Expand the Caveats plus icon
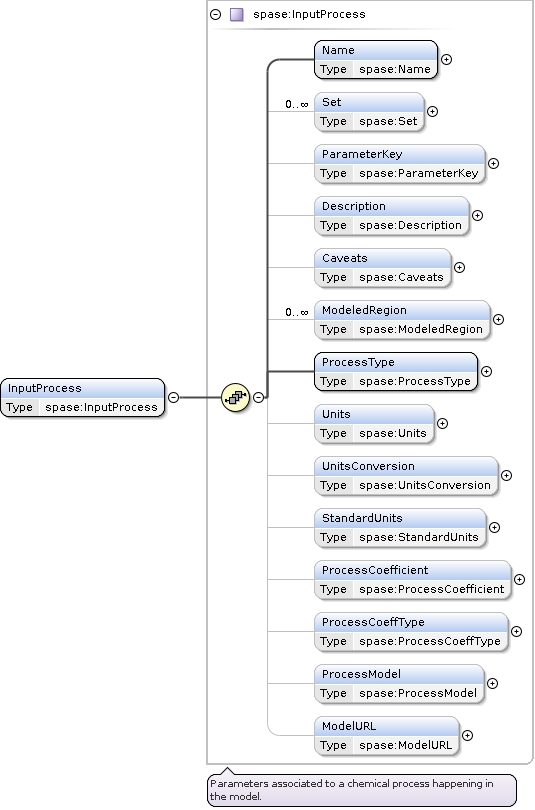The width and height of the screenshot is (535, 810). tap(460, 267)
